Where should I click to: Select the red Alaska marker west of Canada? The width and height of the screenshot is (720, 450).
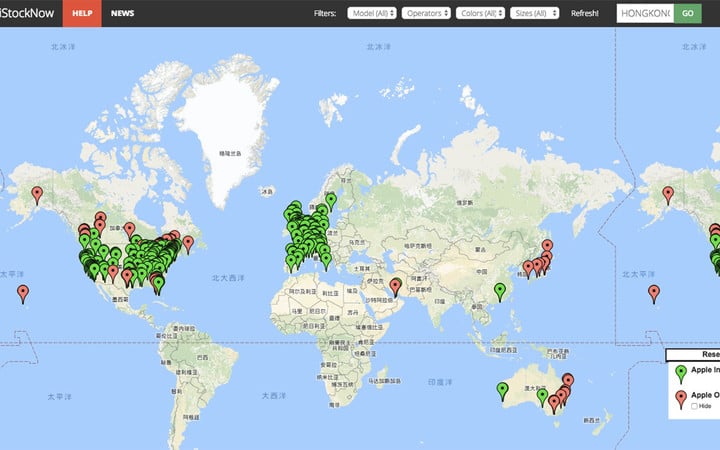(x=37, y=195)
